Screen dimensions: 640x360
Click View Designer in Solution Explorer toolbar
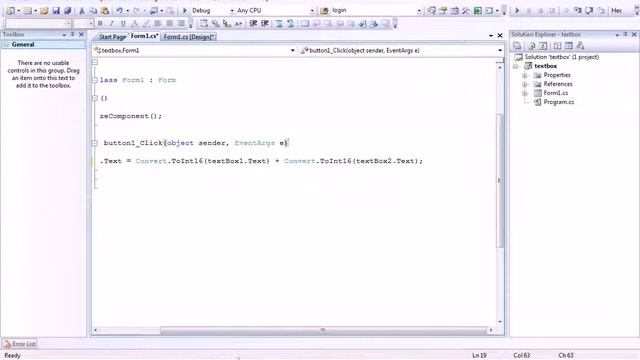(569, 46)
